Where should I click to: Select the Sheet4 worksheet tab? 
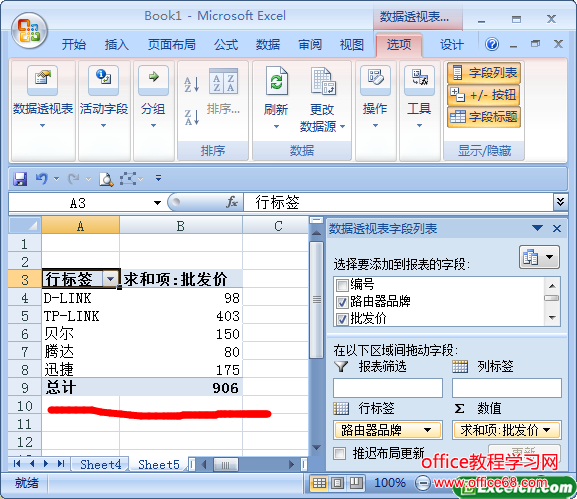(x=100, y=464)
